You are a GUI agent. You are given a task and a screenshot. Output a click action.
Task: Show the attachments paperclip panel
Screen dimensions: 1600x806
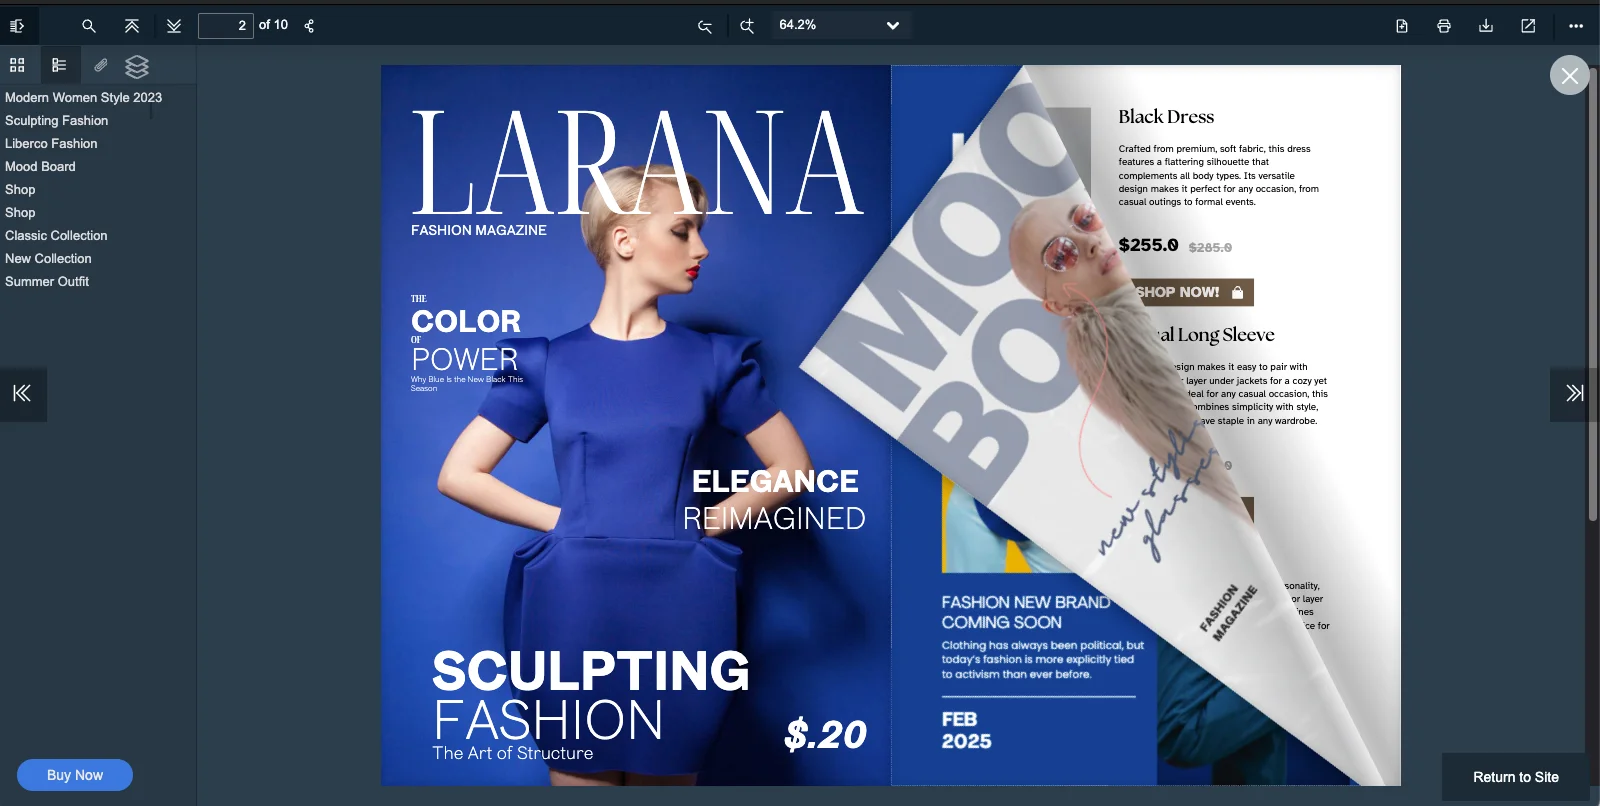(x=100, y=65)
